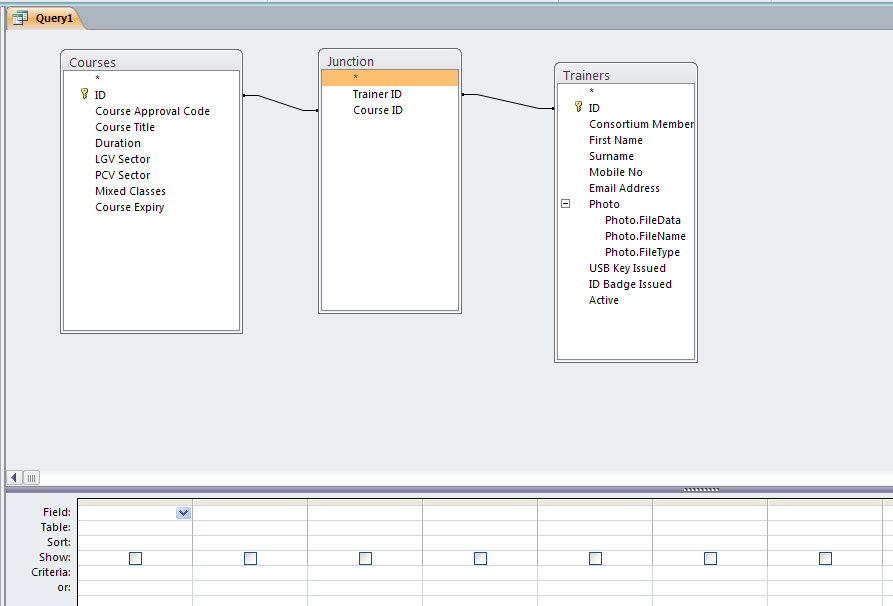Click the Criteria cell in the second grid column

250,572
